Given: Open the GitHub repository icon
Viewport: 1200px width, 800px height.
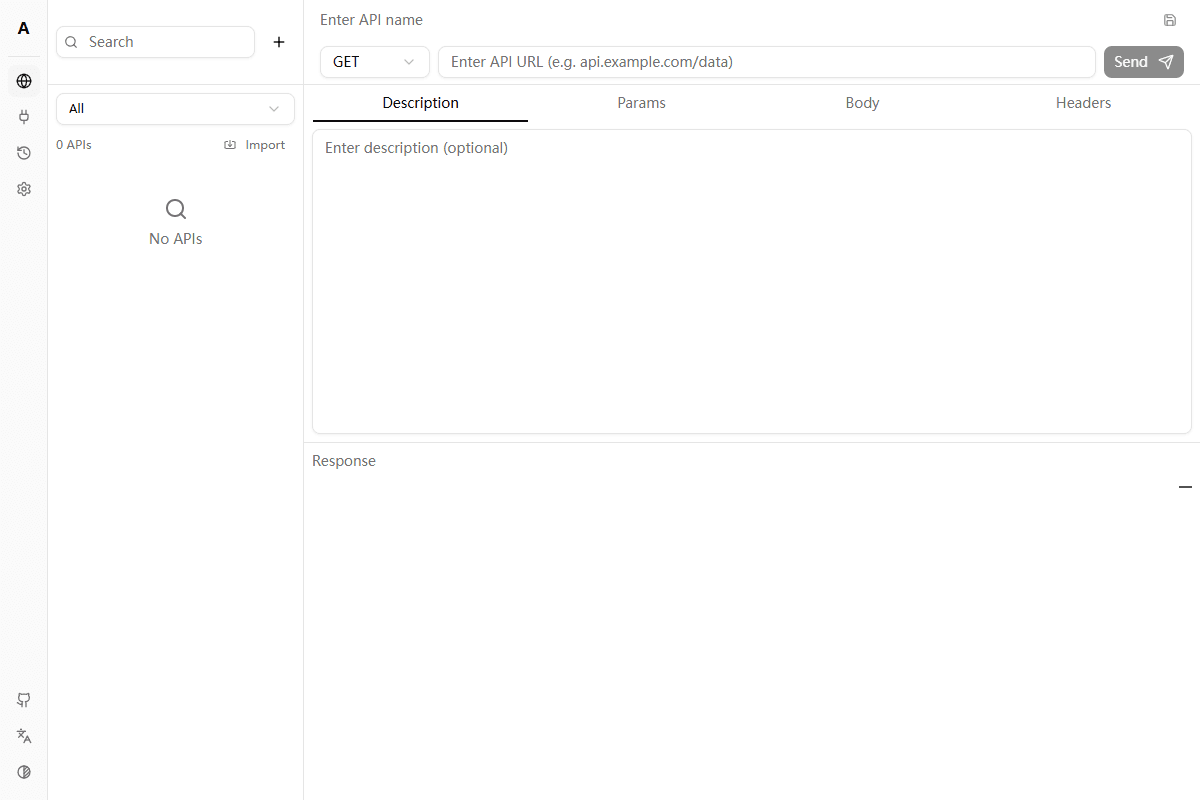Looking at the screenshot, I should (x=23, y=700).
